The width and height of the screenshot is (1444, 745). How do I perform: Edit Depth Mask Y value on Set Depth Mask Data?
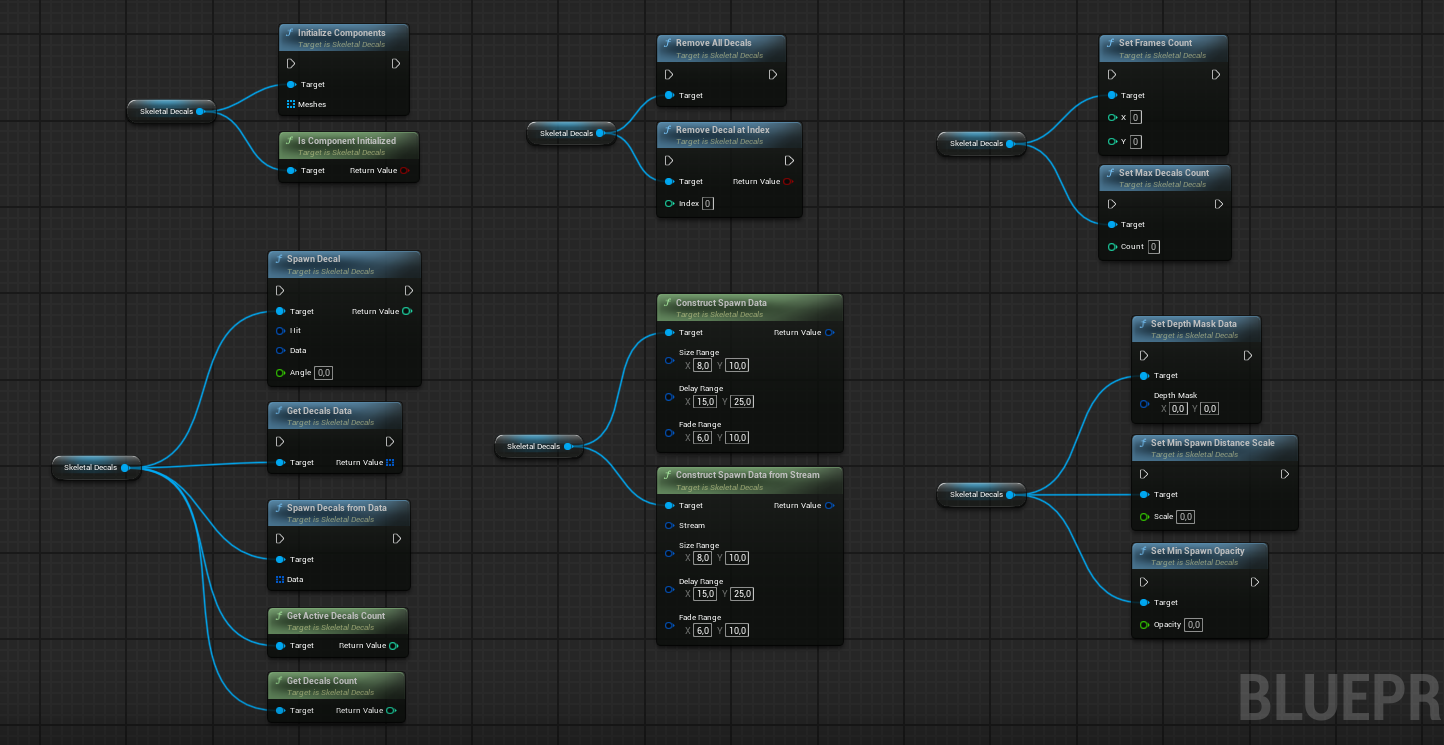tap(1210, 408)
